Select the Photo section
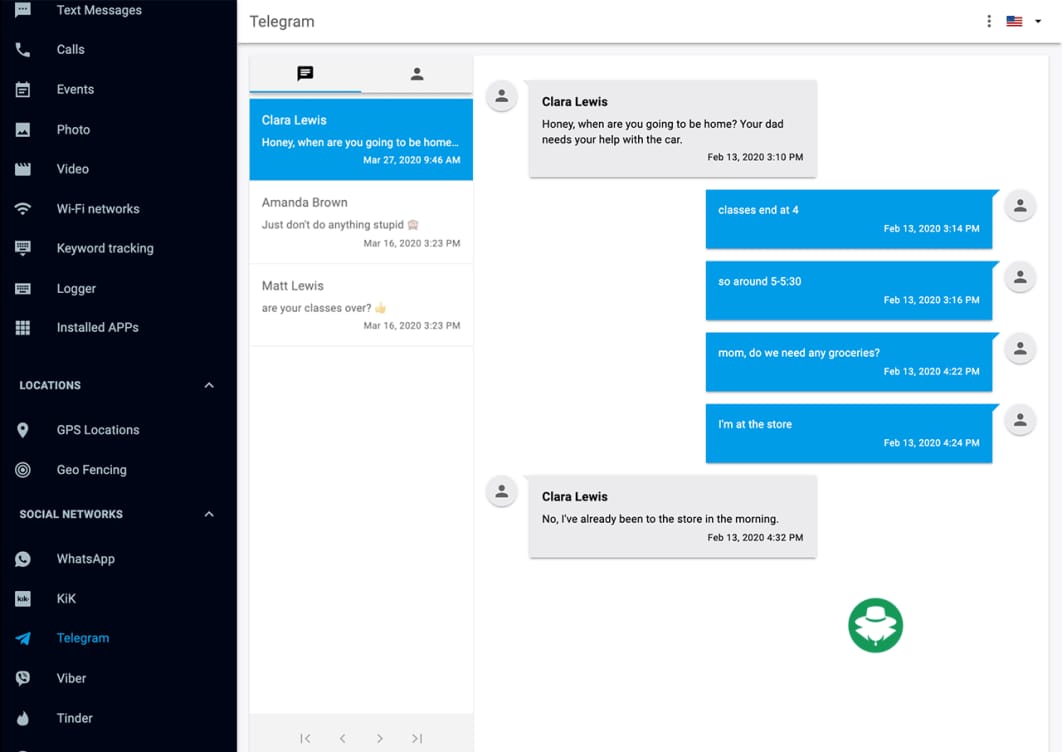Image resolution: width=1062 pixels, height=752 pixels. tap(72, 129)
